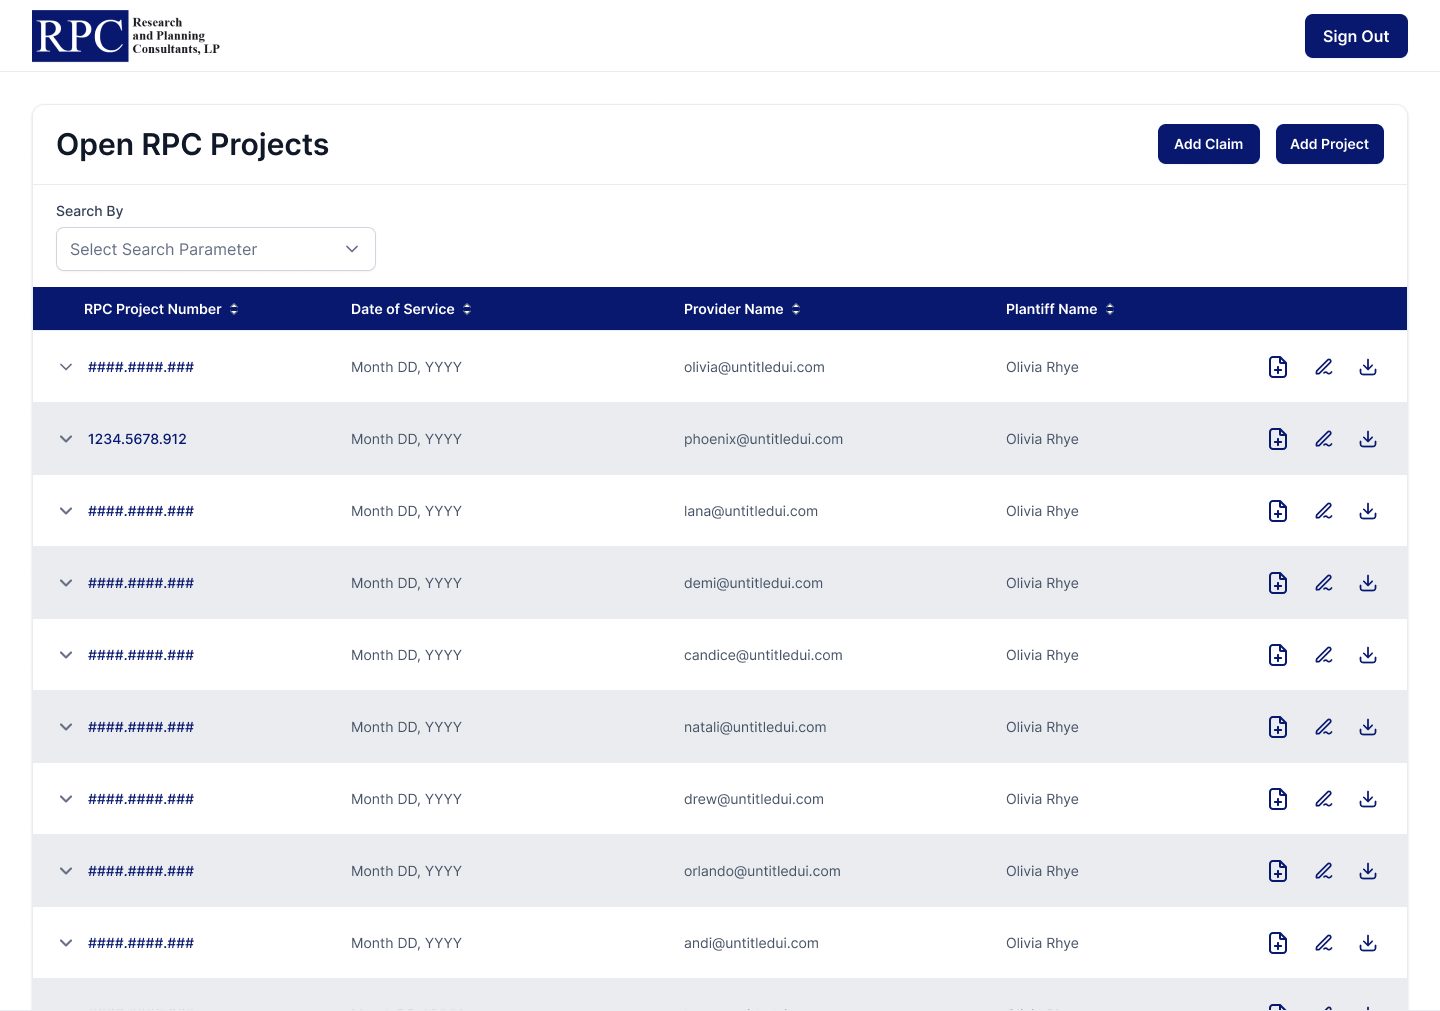This screenshot has width=1440, height=1011.
Task: Edit project 1234.5678.912 with the pencil icon
Action: click(1323, 439)
